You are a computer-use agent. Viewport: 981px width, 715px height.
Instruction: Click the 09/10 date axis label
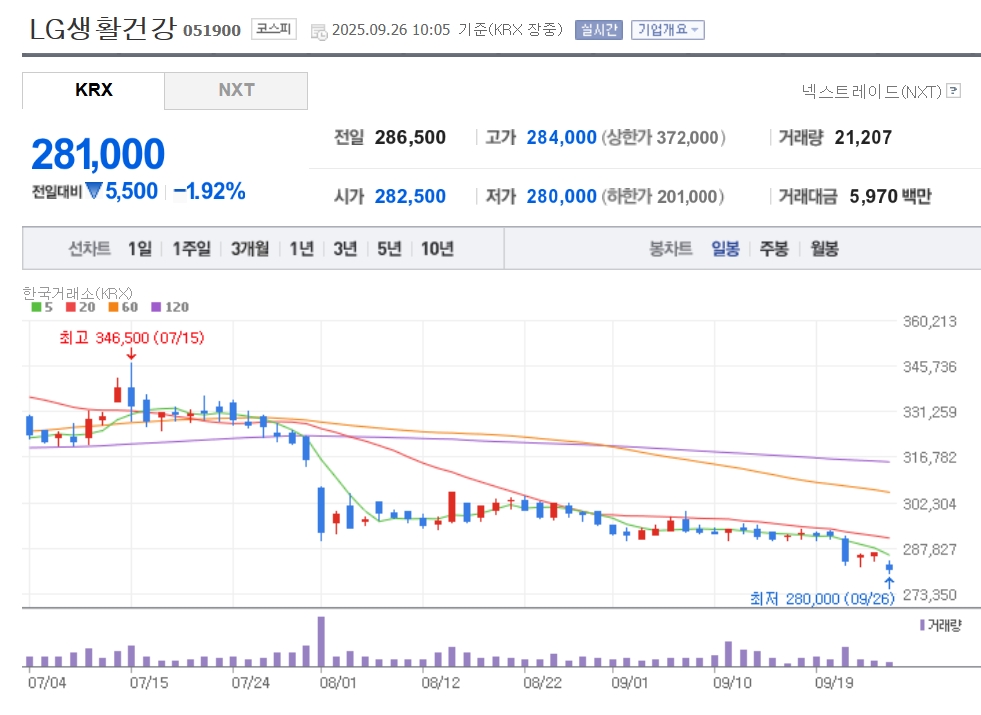(x=732, y=682)
